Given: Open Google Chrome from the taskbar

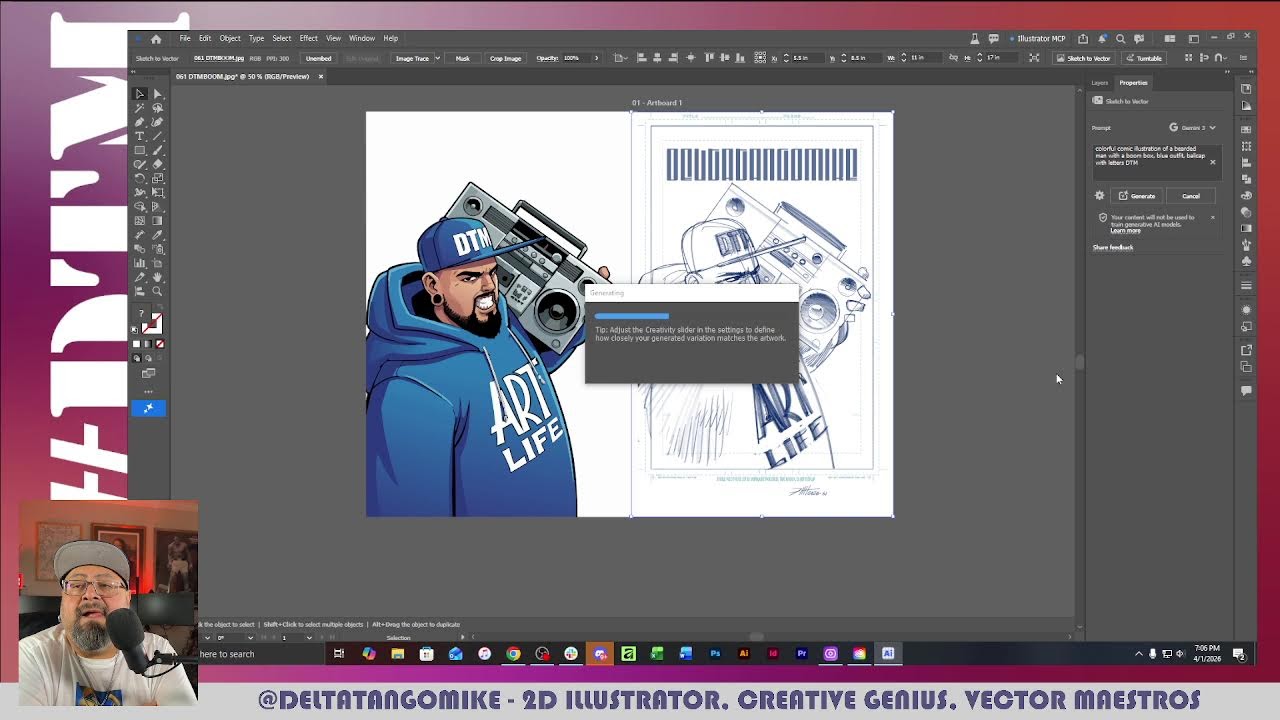Looking at the screenshot, I should (513, 654).
